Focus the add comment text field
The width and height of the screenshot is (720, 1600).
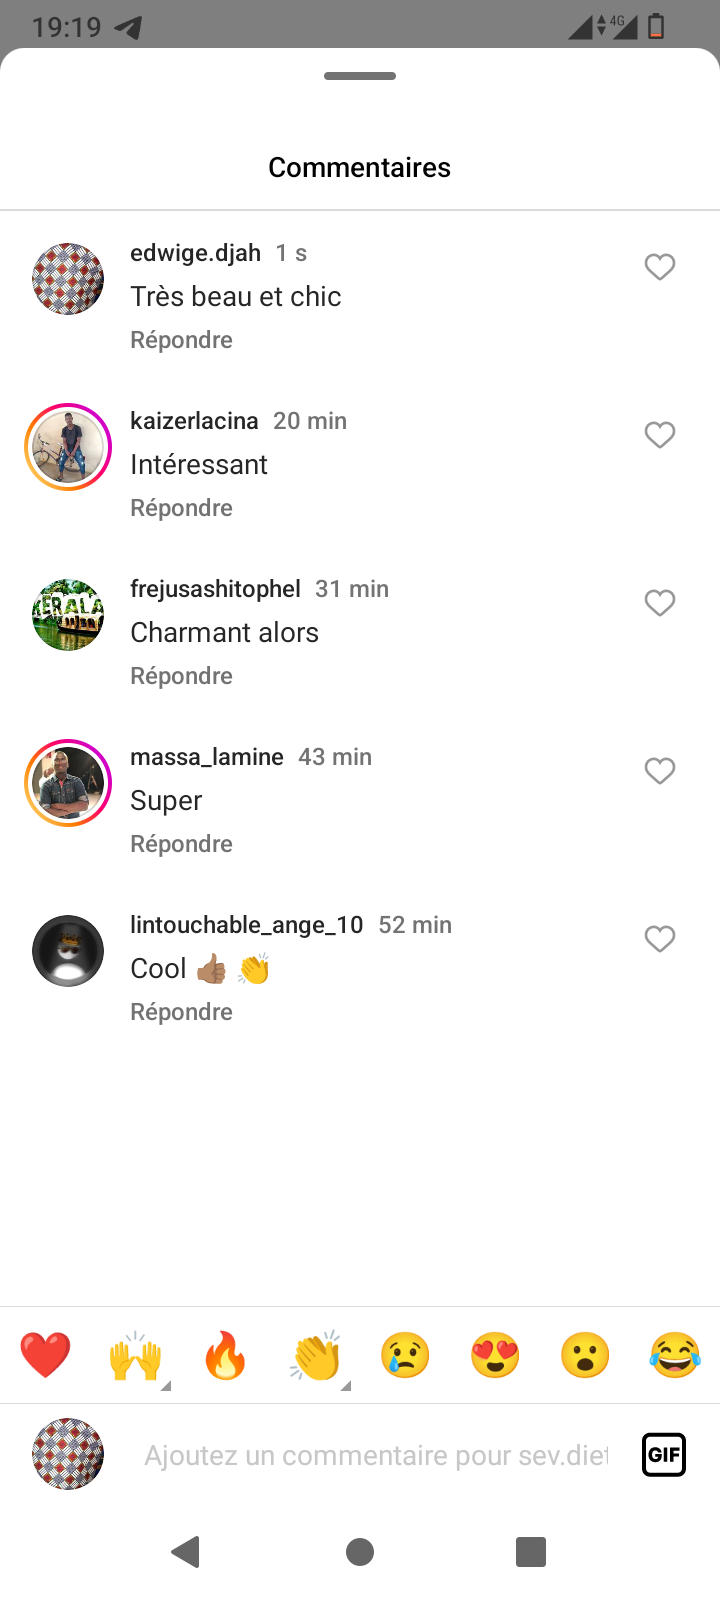coord(375,1455)
